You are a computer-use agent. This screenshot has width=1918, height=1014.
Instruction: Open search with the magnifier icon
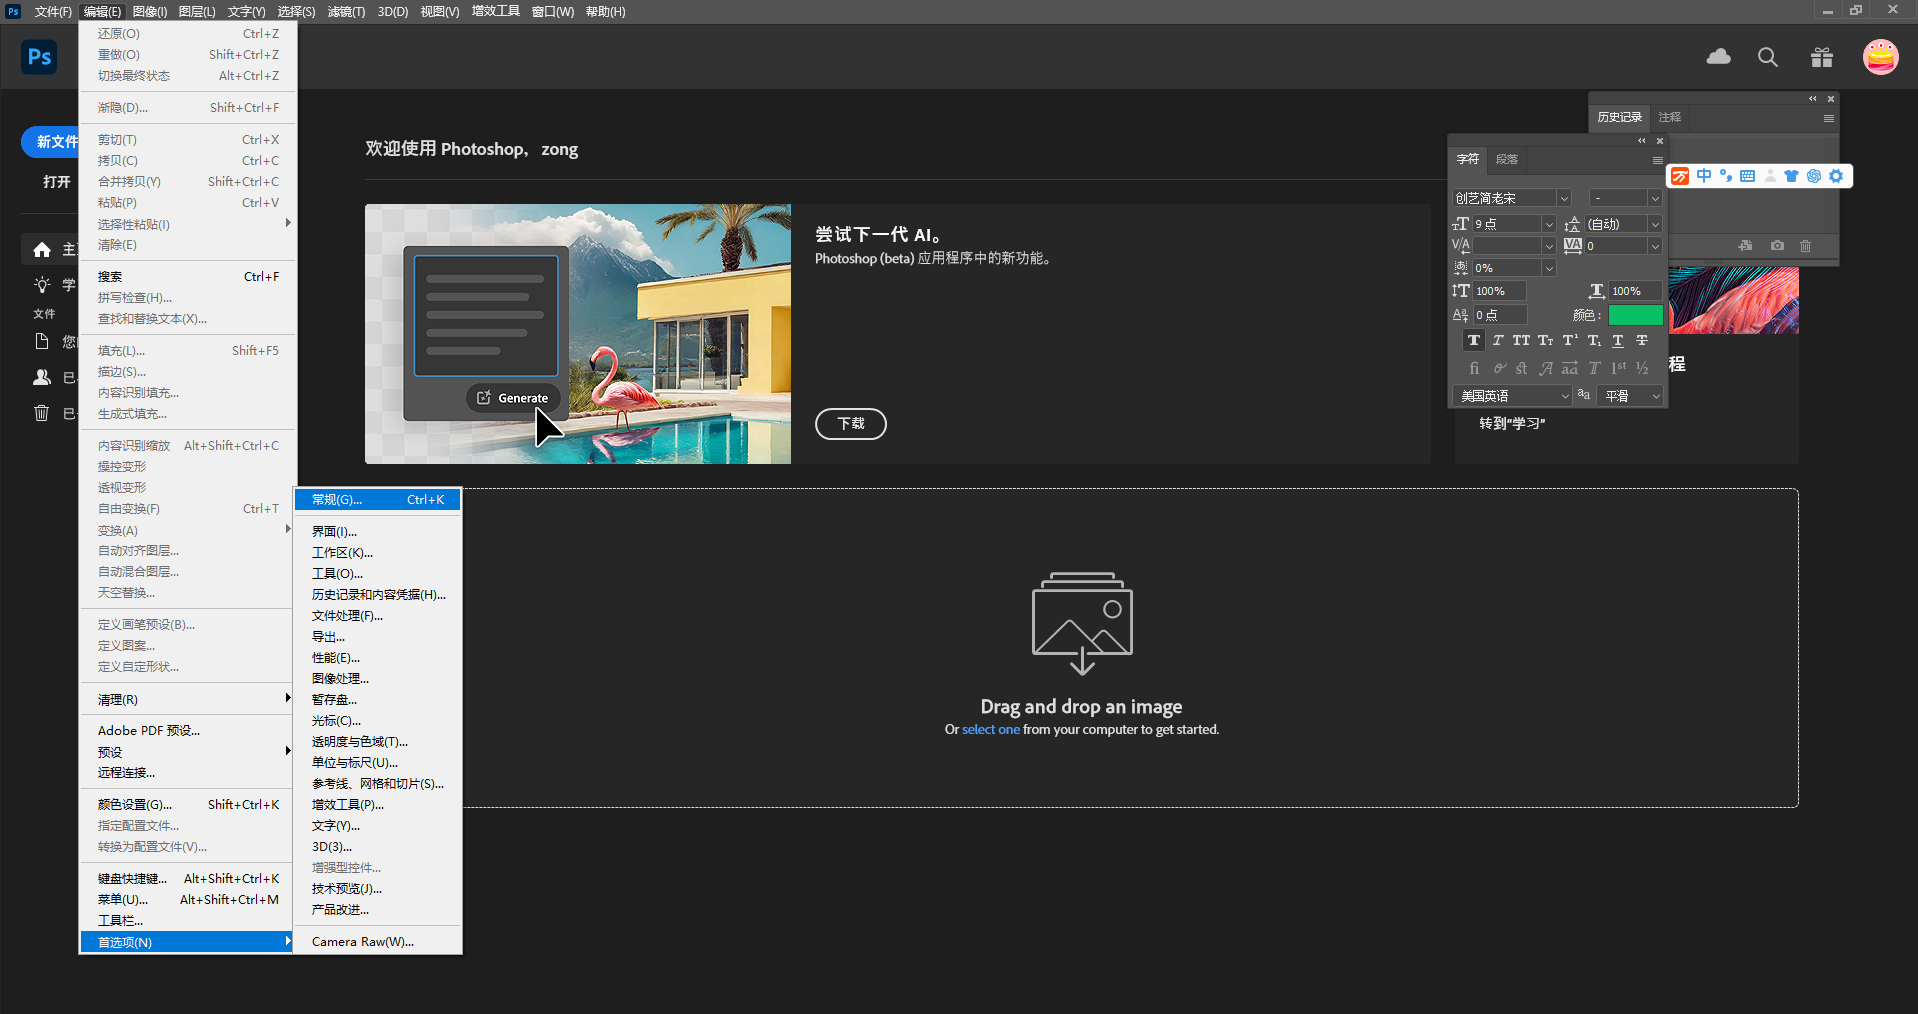pos(1768,57)
